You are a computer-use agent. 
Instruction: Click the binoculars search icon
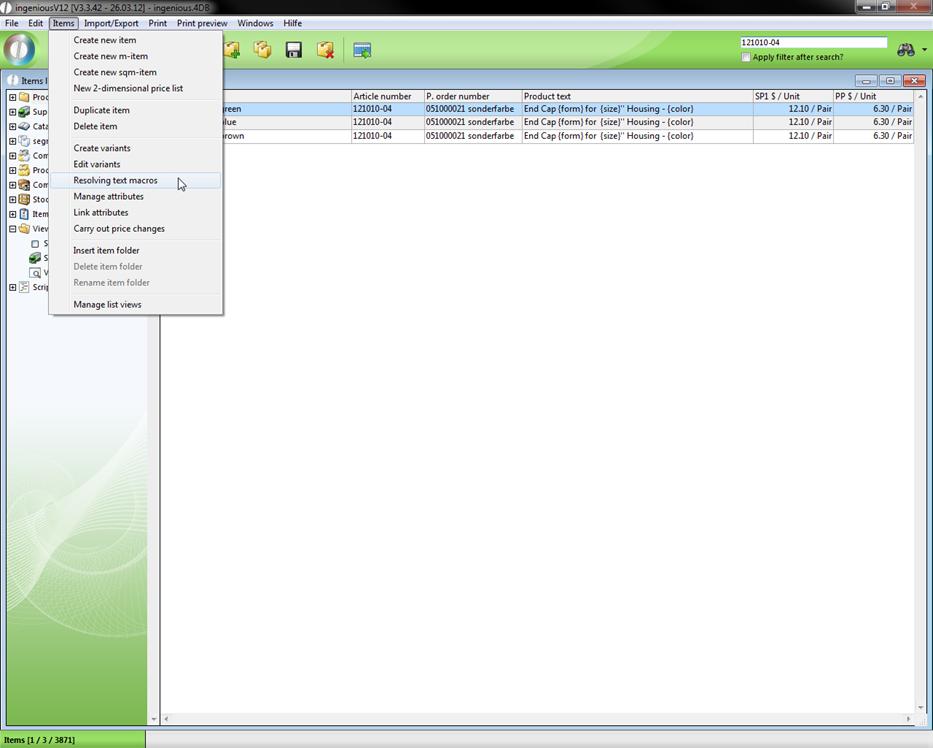905,50
